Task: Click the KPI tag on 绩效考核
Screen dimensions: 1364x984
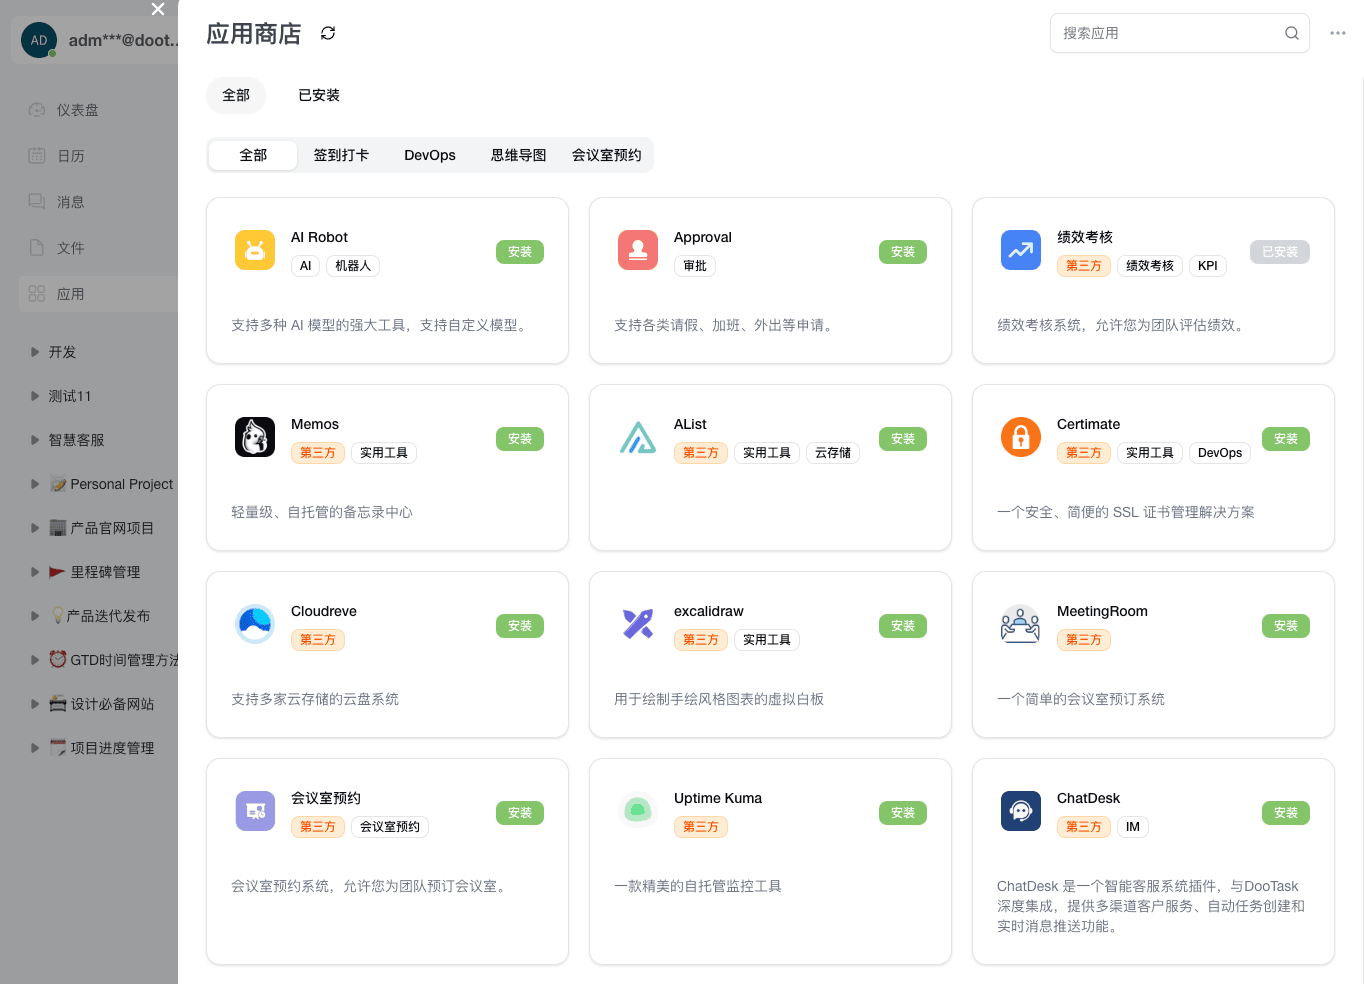Action: pos(1208,266)
